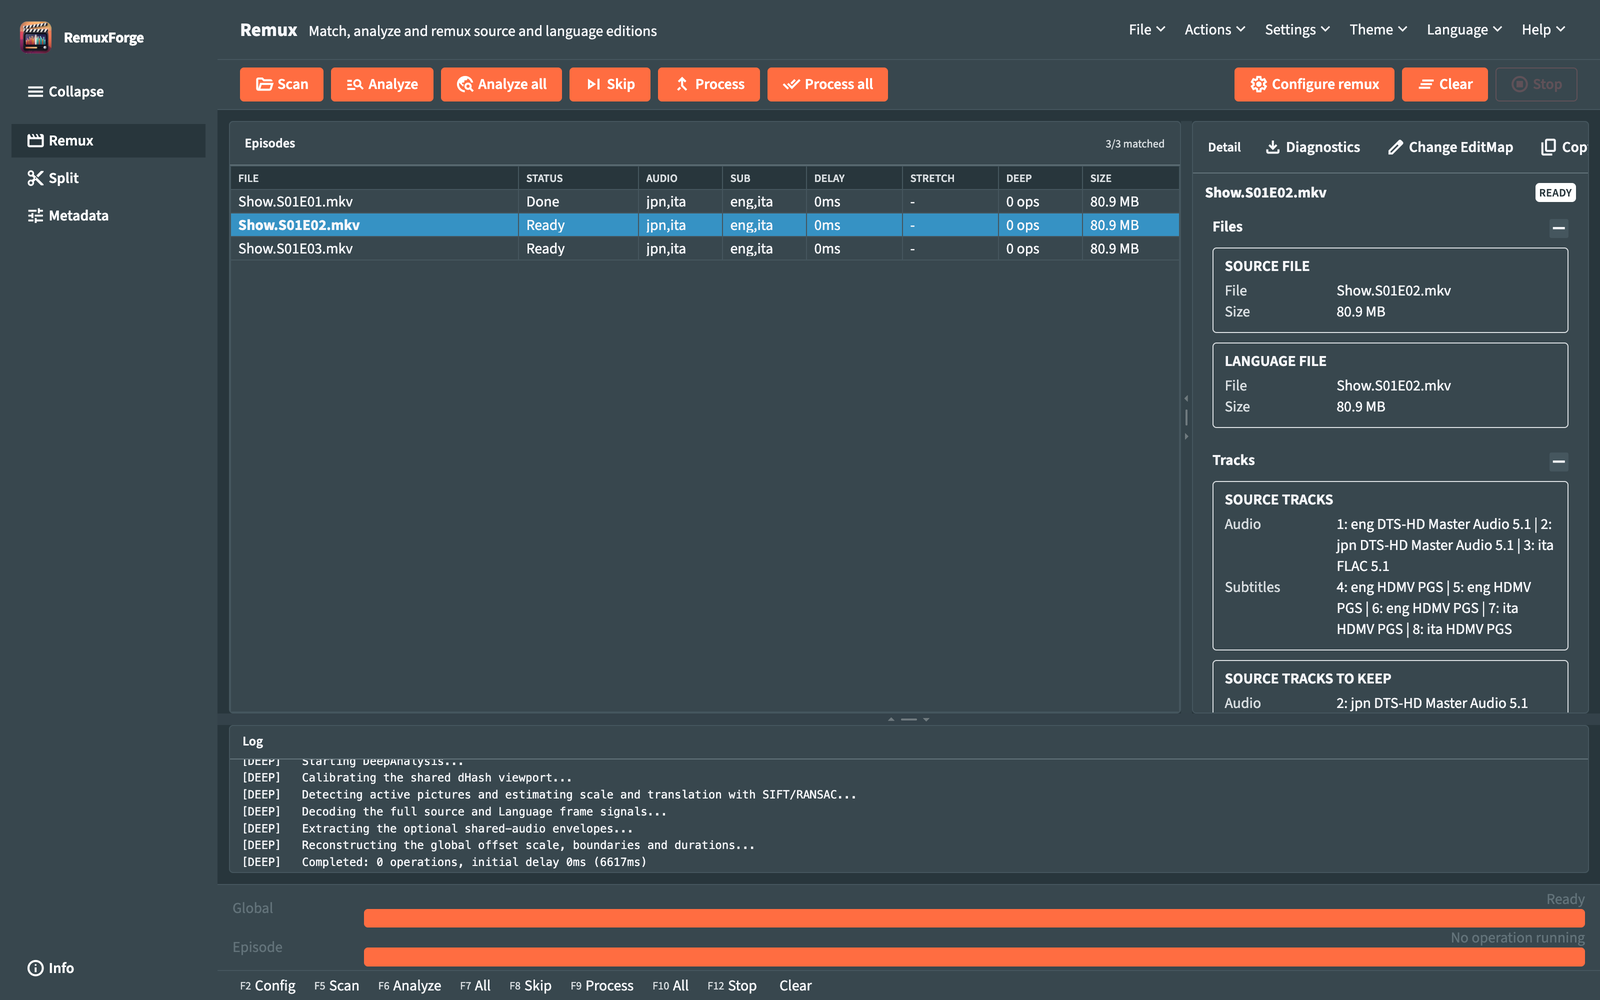The image size is (1600, 1000).
Task: Click the Global progress bar
Action: tap(974, 918)
